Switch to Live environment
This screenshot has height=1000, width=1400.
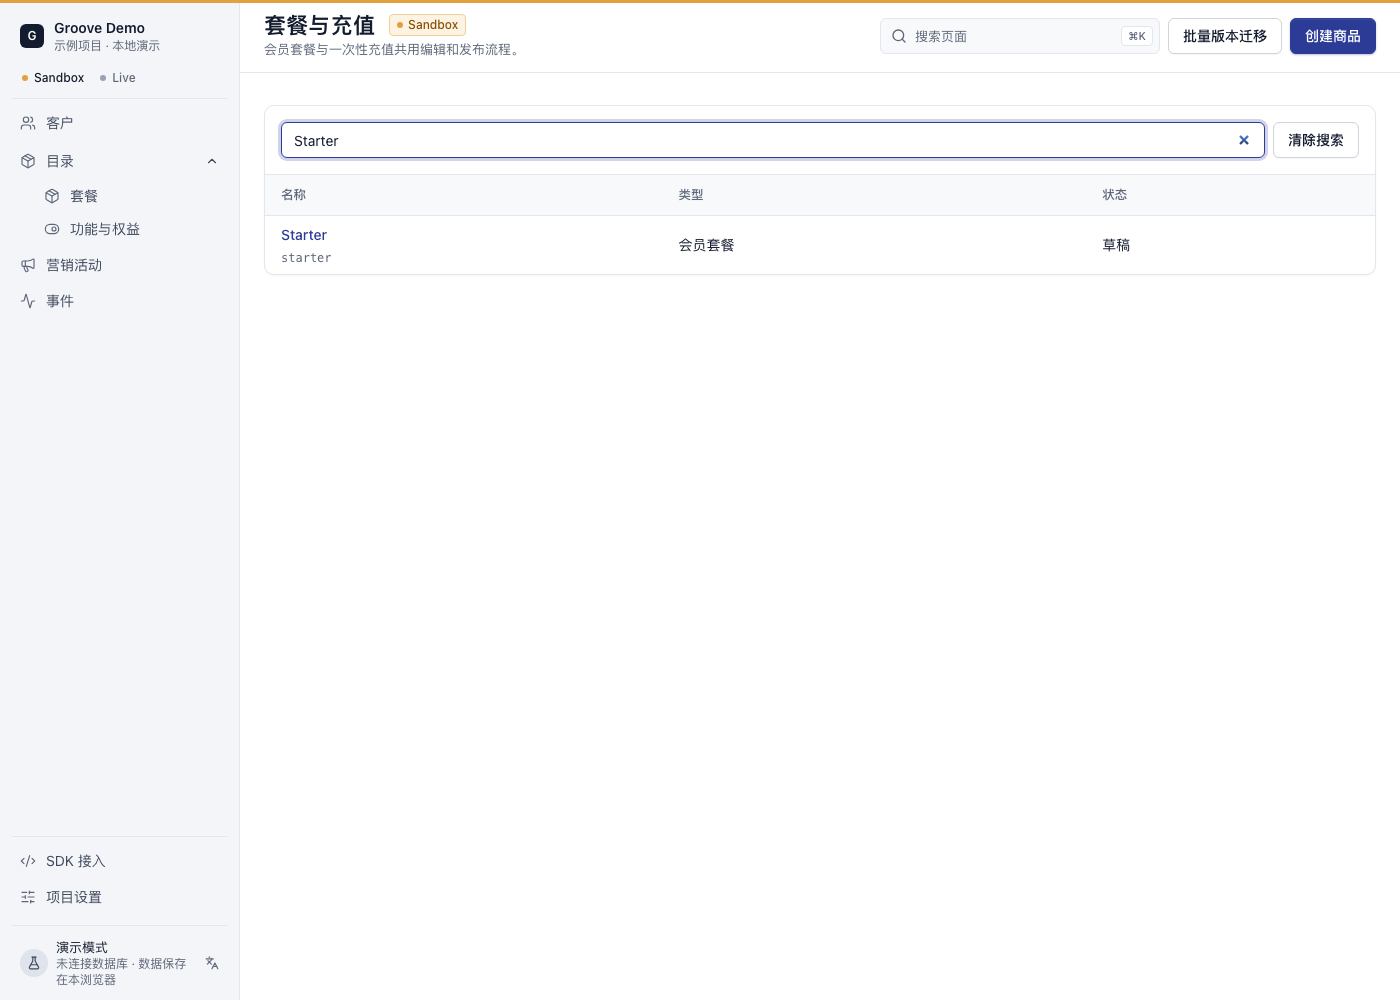click(118, 78)
